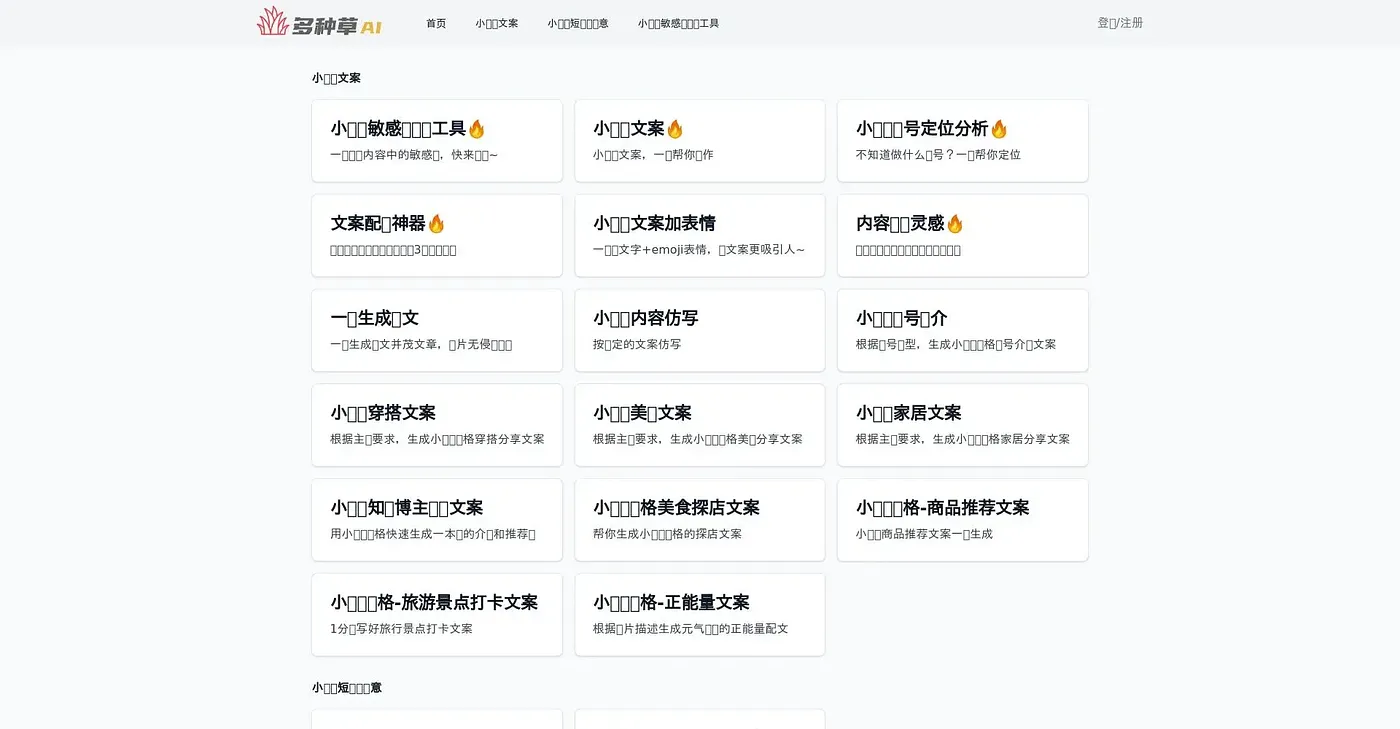Click the description mentioning emoji表情
This screenshot has height=729, width=1400.
699,249
